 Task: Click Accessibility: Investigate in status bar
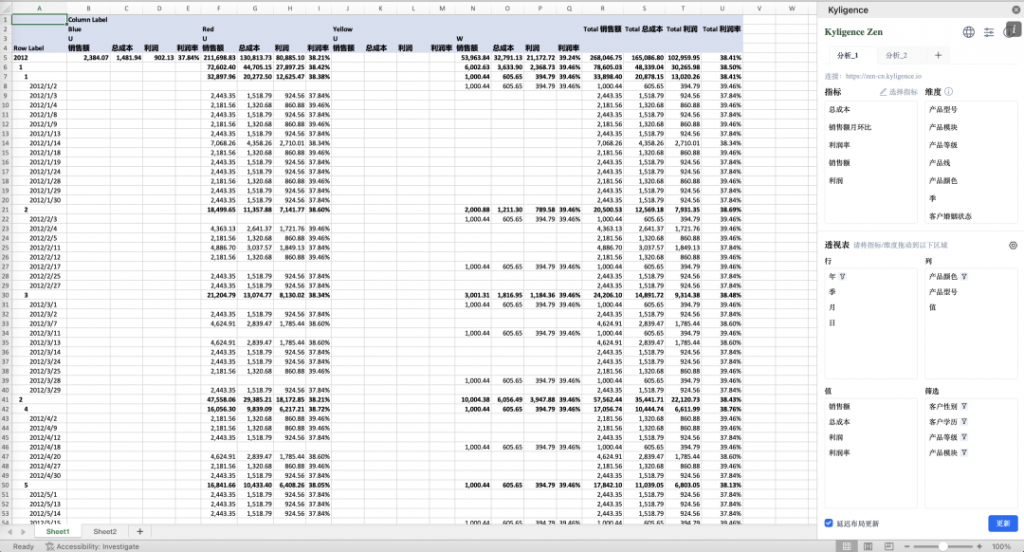(92, 546)
